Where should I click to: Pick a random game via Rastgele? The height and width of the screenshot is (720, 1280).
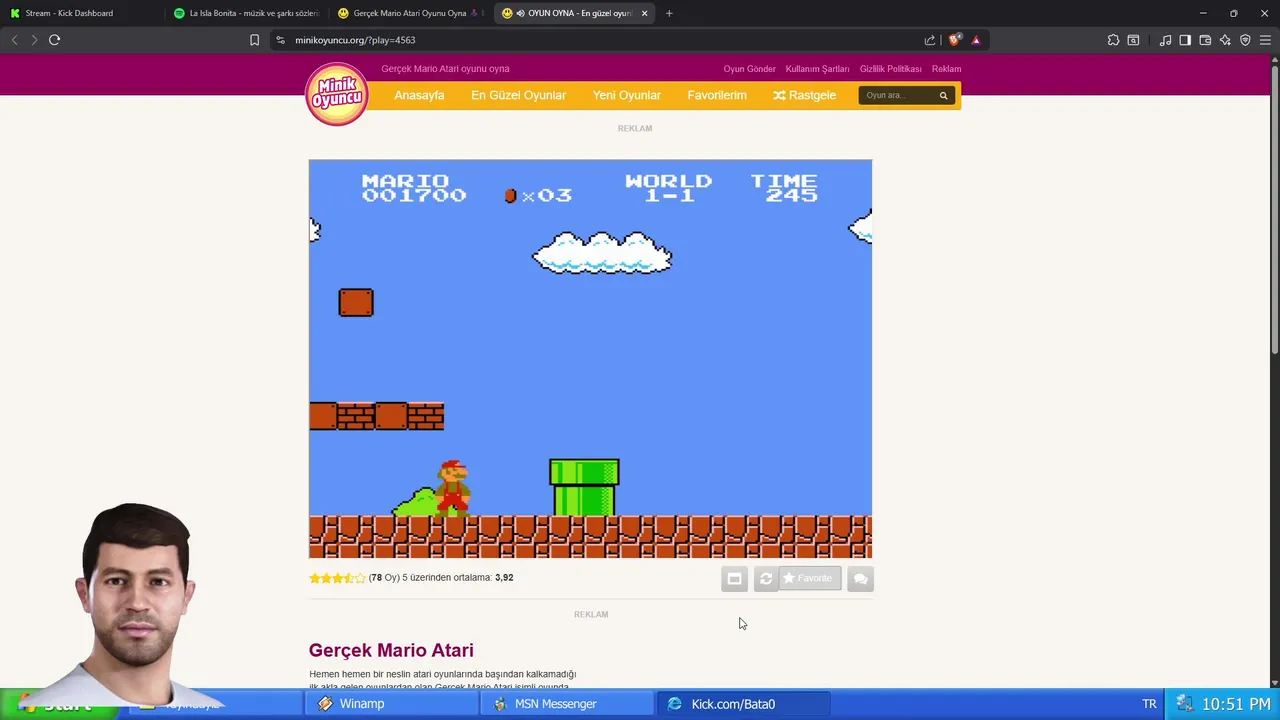pos(804,95)
